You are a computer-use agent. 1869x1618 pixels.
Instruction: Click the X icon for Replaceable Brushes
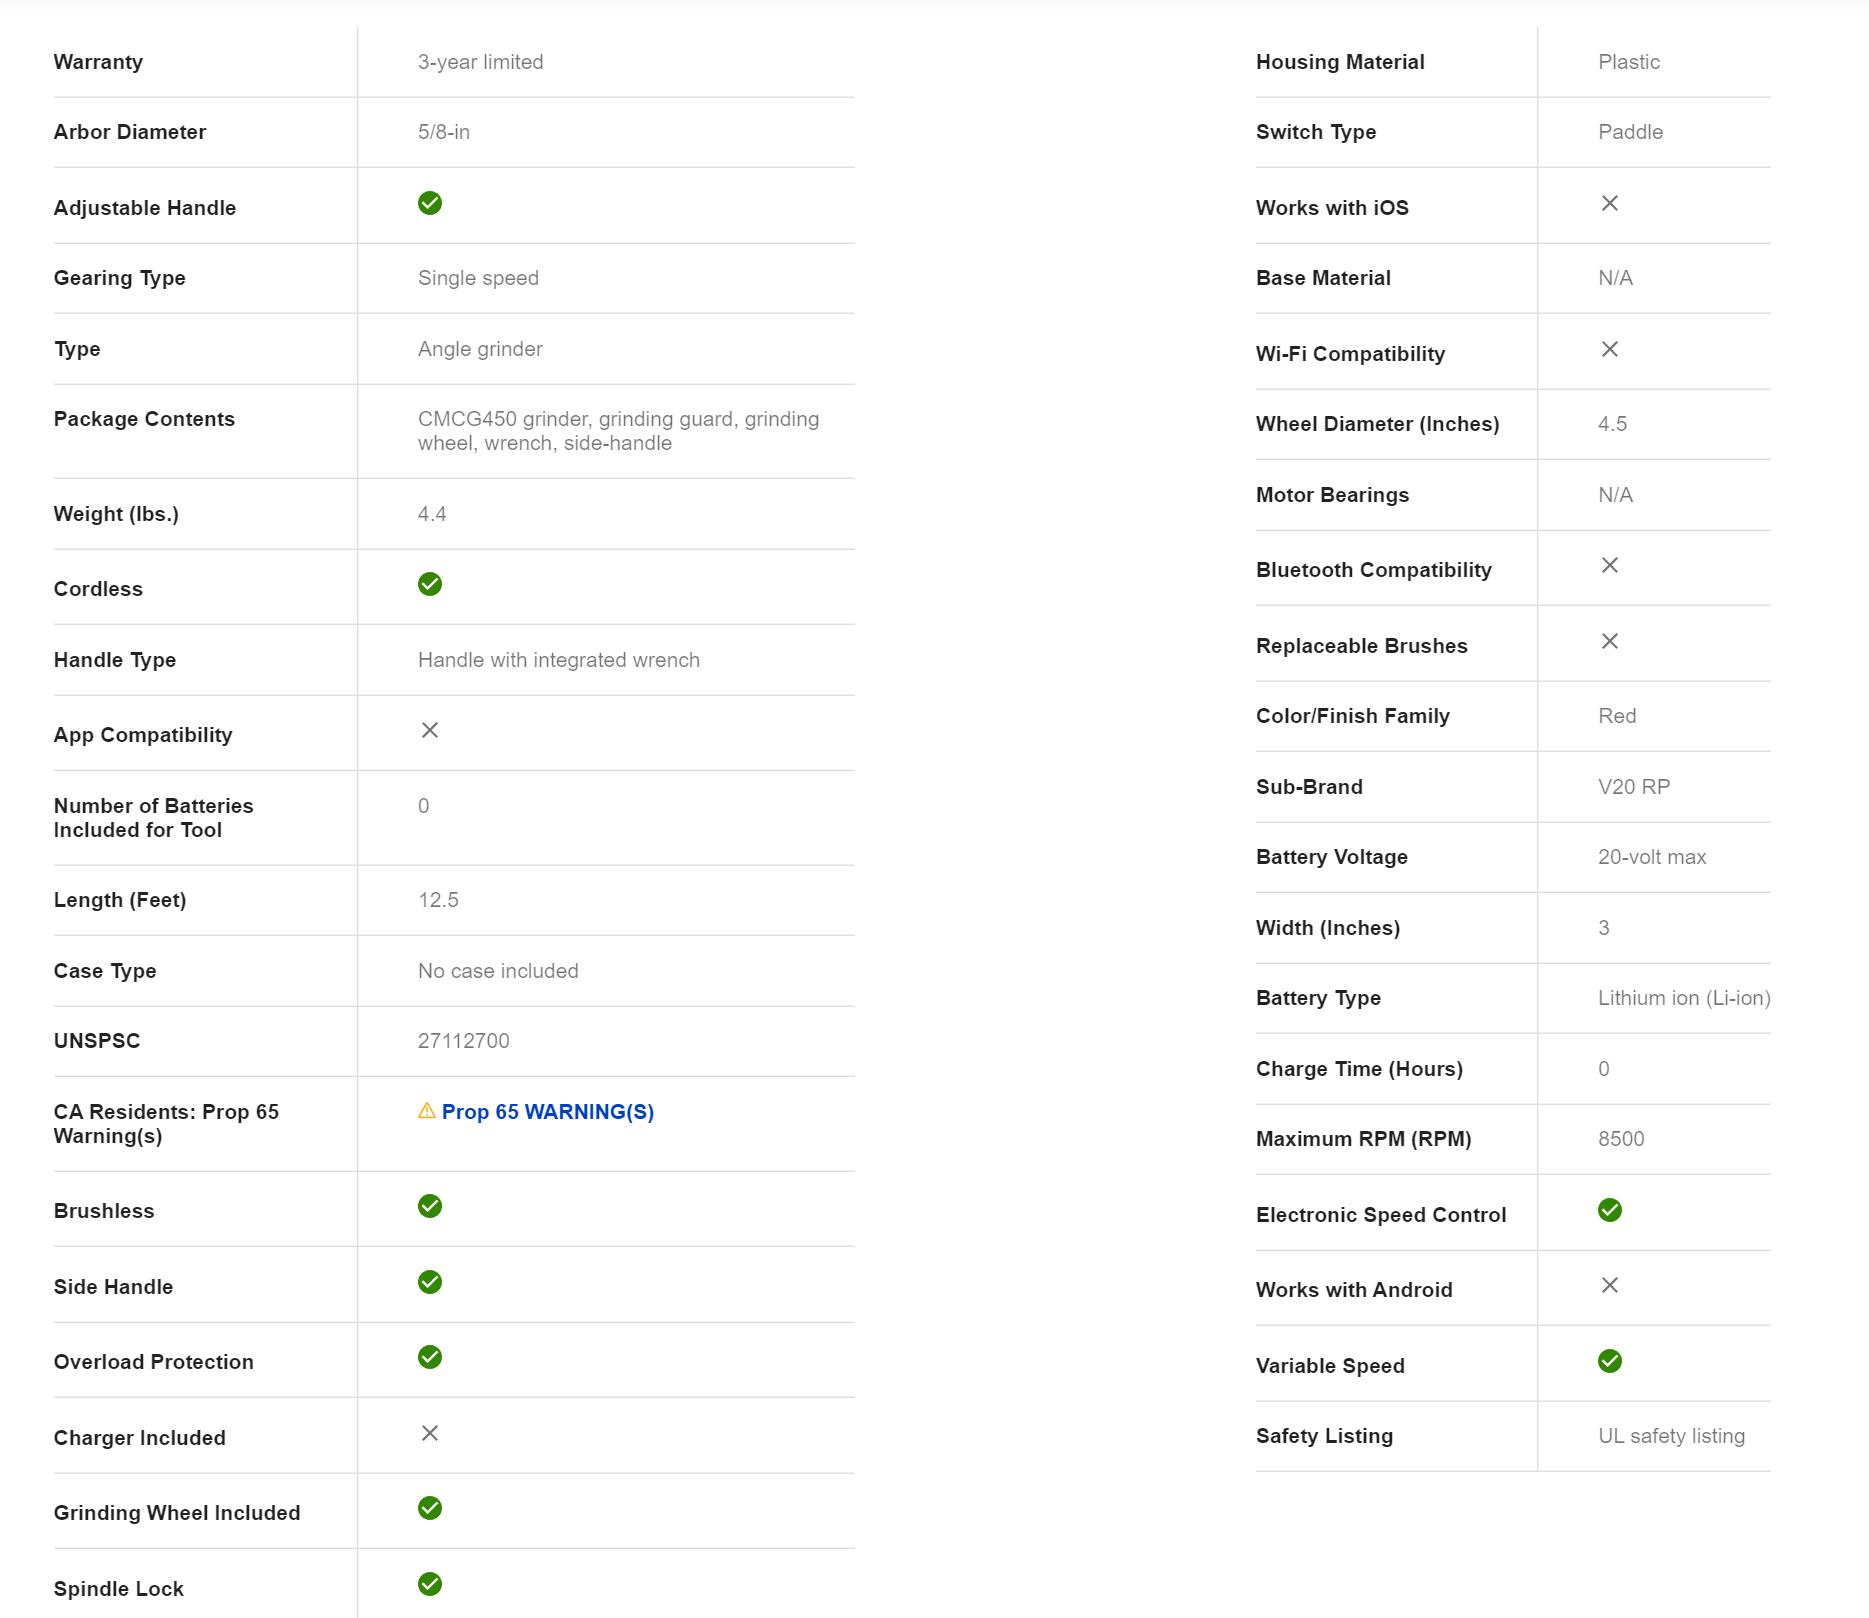[1610, 641]
